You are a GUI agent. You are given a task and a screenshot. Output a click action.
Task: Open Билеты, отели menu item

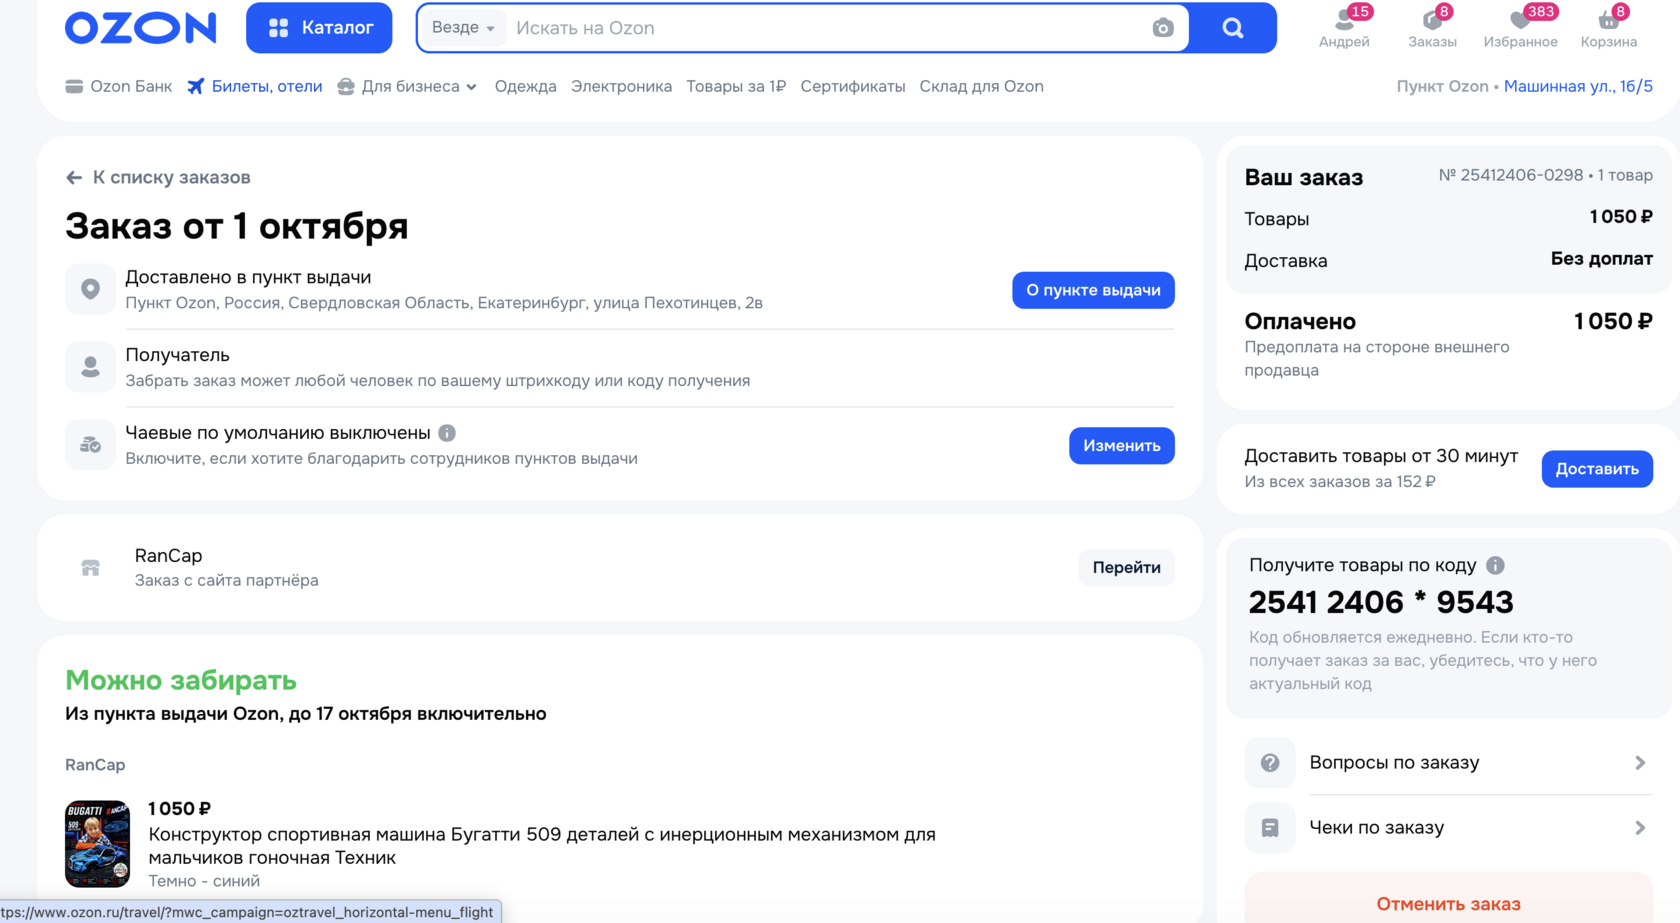[254, 86]
